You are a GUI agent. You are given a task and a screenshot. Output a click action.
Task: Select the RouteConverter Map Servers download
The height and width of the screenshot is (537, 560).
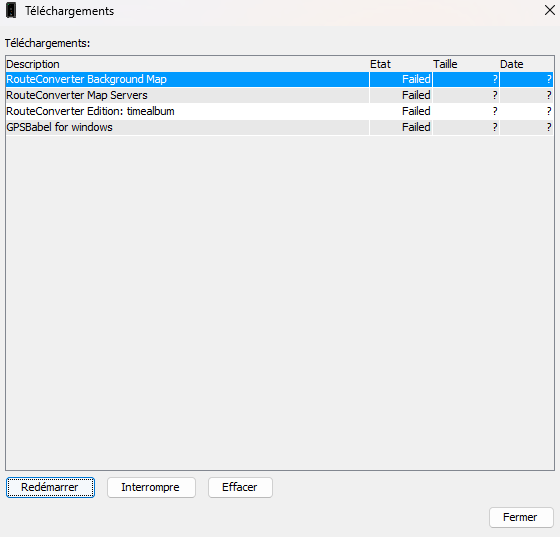280,95
